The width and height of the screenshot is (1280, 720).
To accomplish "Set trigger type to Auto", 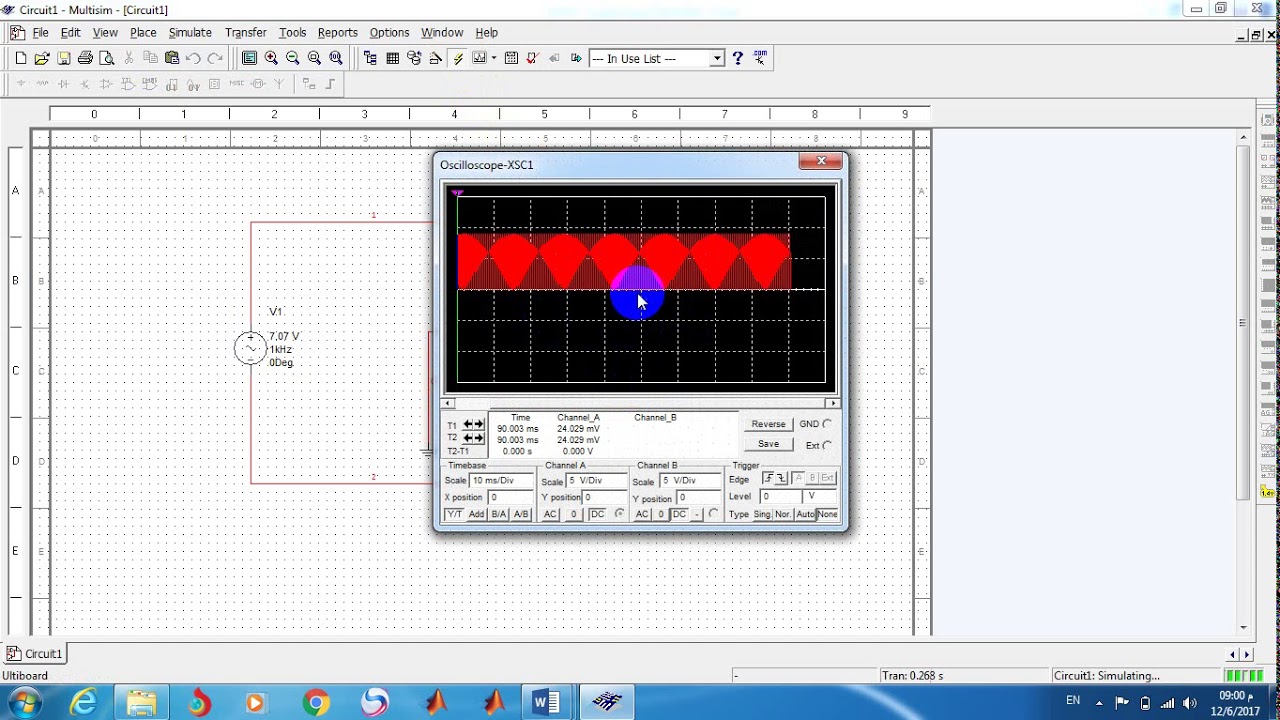I will pos(805,514).
